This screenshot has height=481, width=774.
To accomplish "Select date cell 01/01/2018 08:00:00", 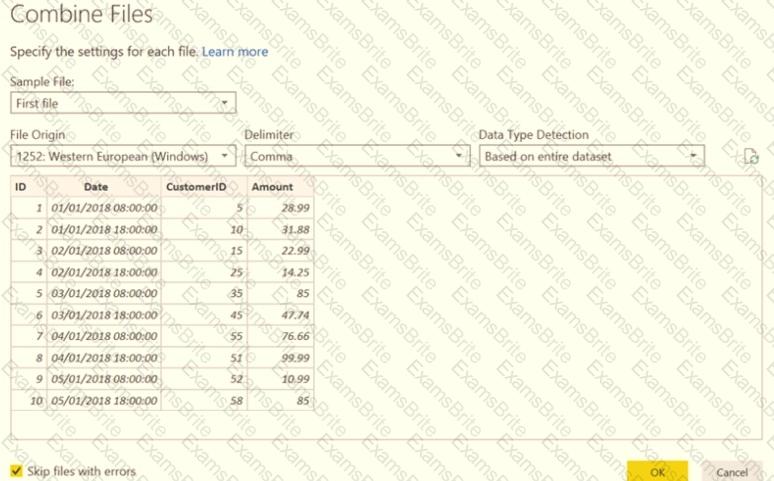I will point(104,208).
